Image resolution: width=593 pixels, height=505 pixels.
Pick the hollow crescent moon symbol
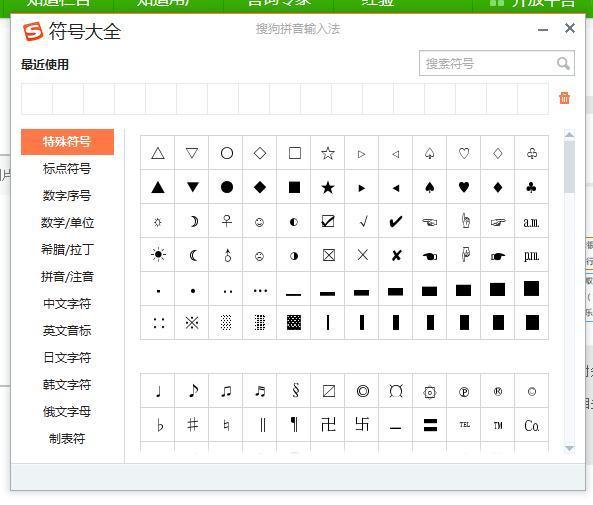(x=194, y=221)
